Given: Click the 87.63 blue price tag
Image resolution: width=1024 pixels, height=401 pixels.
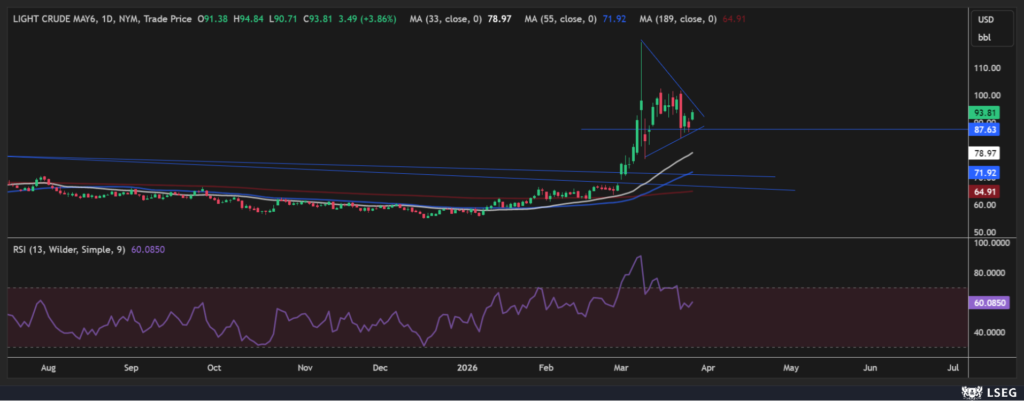Looking at the screenshot, I should pos(984,130).
